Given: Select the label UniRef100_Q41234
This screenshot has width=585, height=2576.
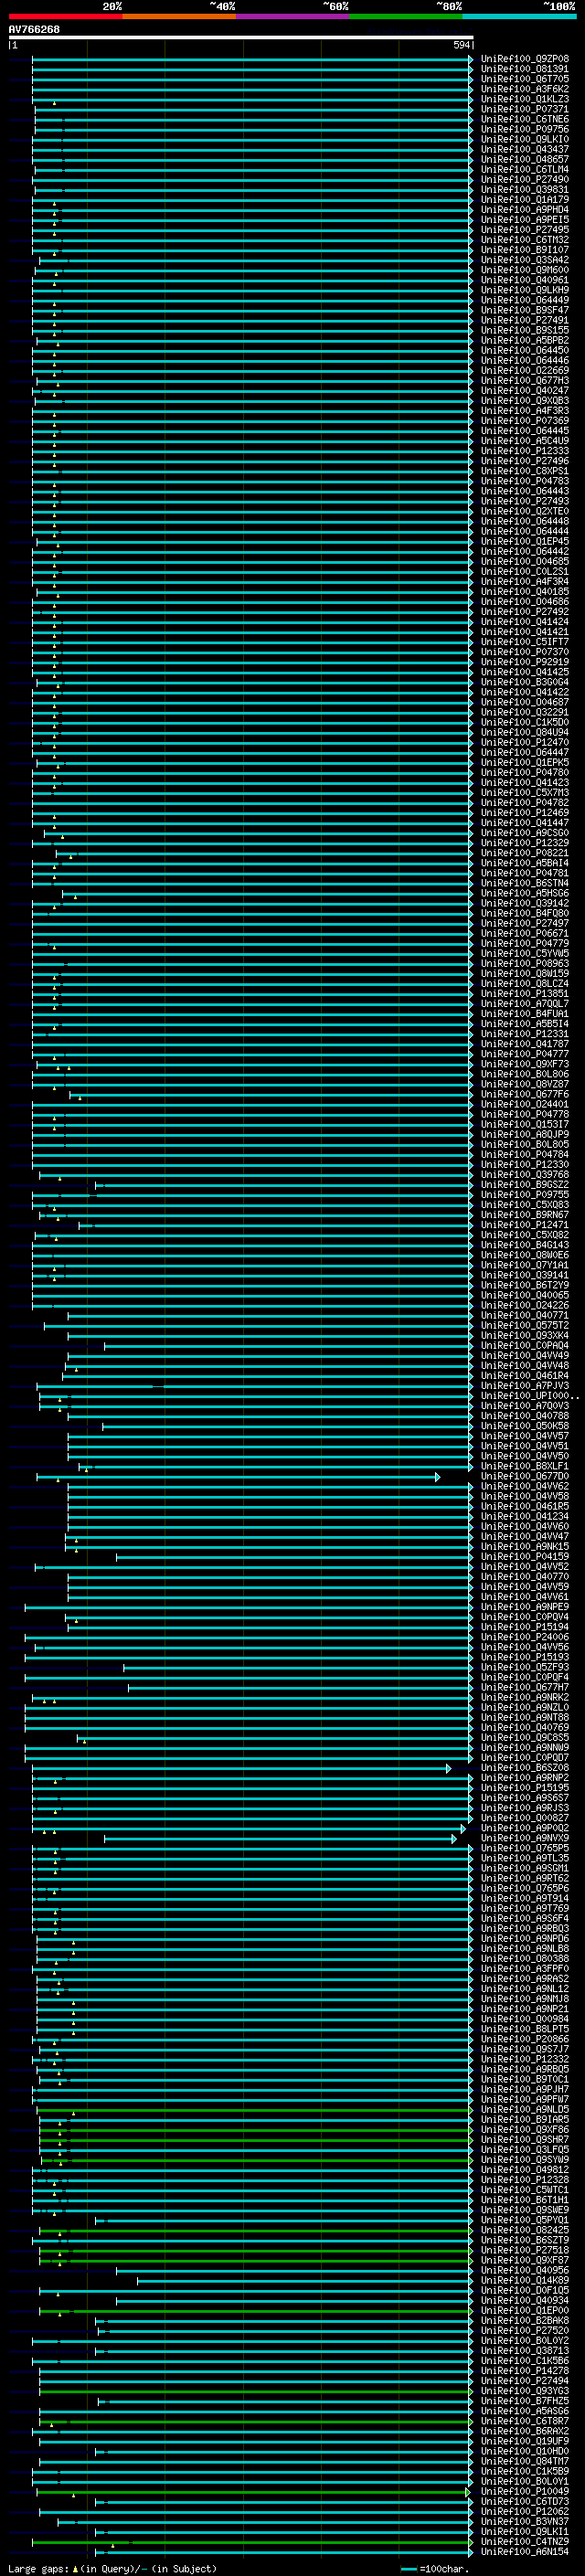Looking at the screenshot, I should point(525,1517).
